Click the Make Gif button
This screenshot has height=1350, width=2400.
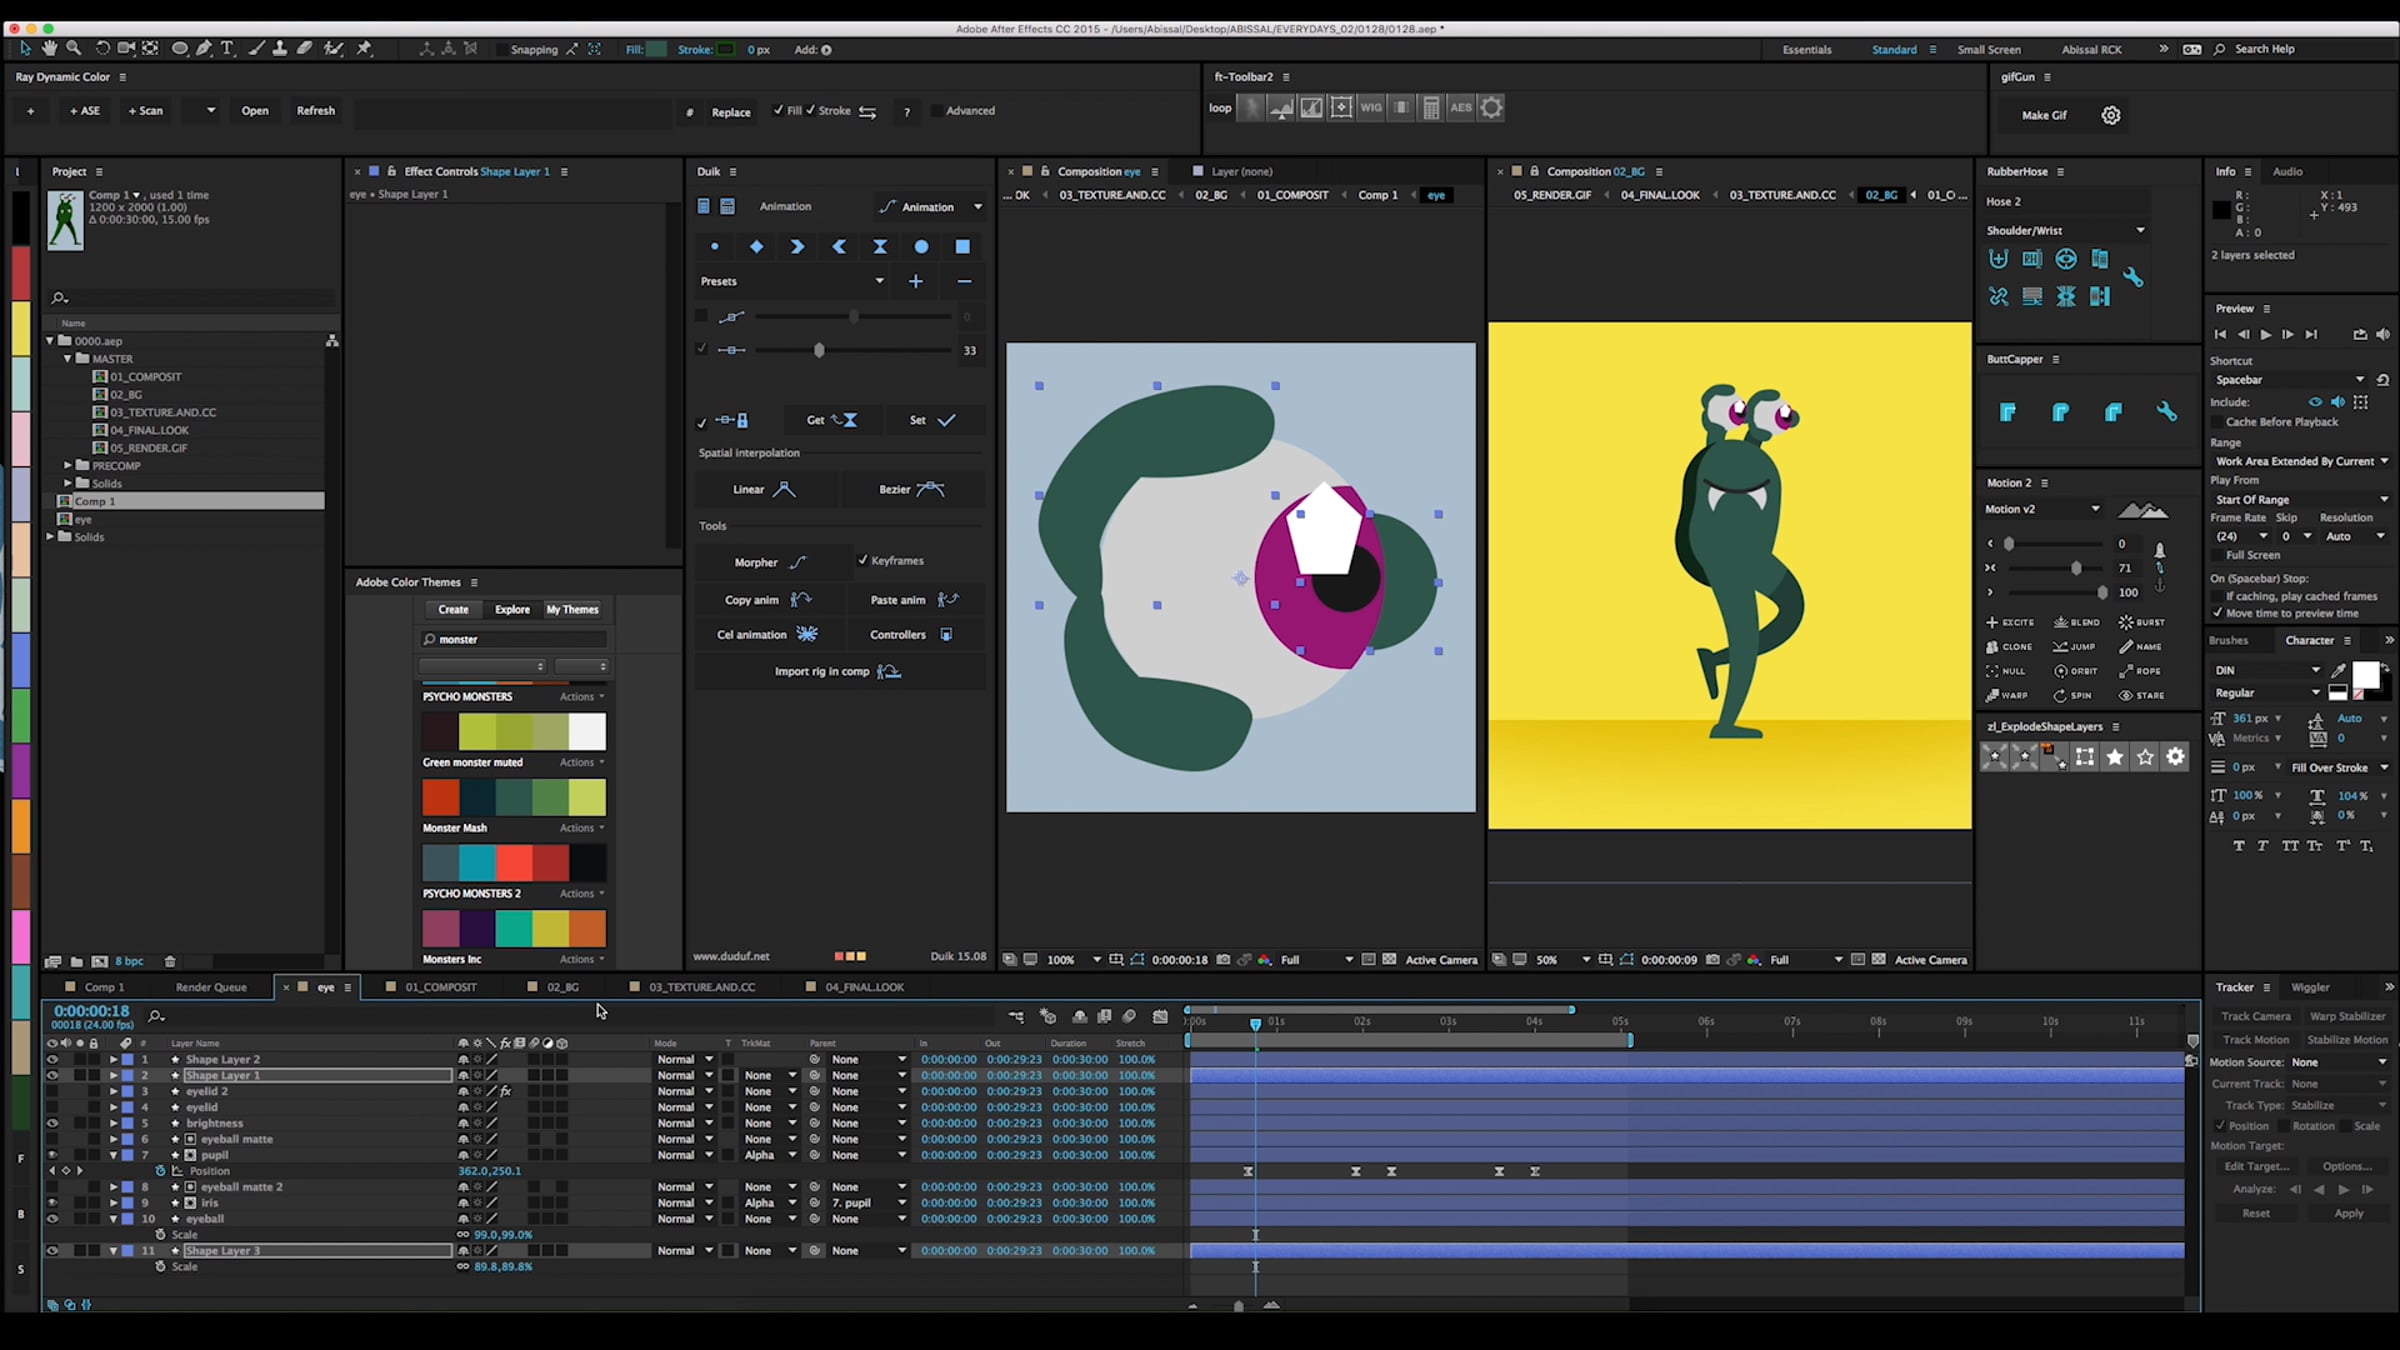(x=2043, y=115)
